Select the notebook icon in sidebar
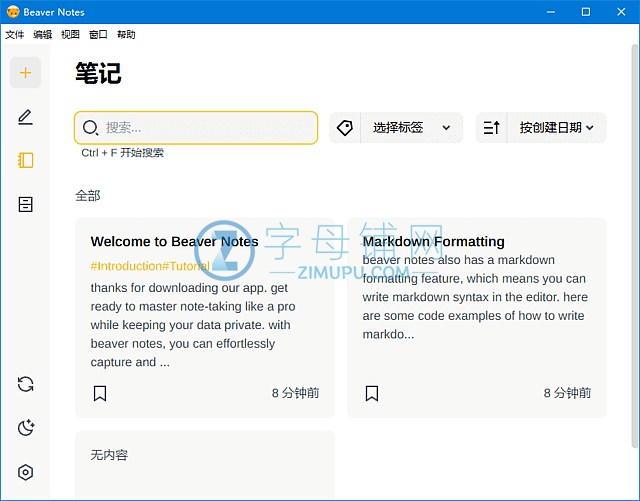The image size is (640, 501). click(26, 160)
